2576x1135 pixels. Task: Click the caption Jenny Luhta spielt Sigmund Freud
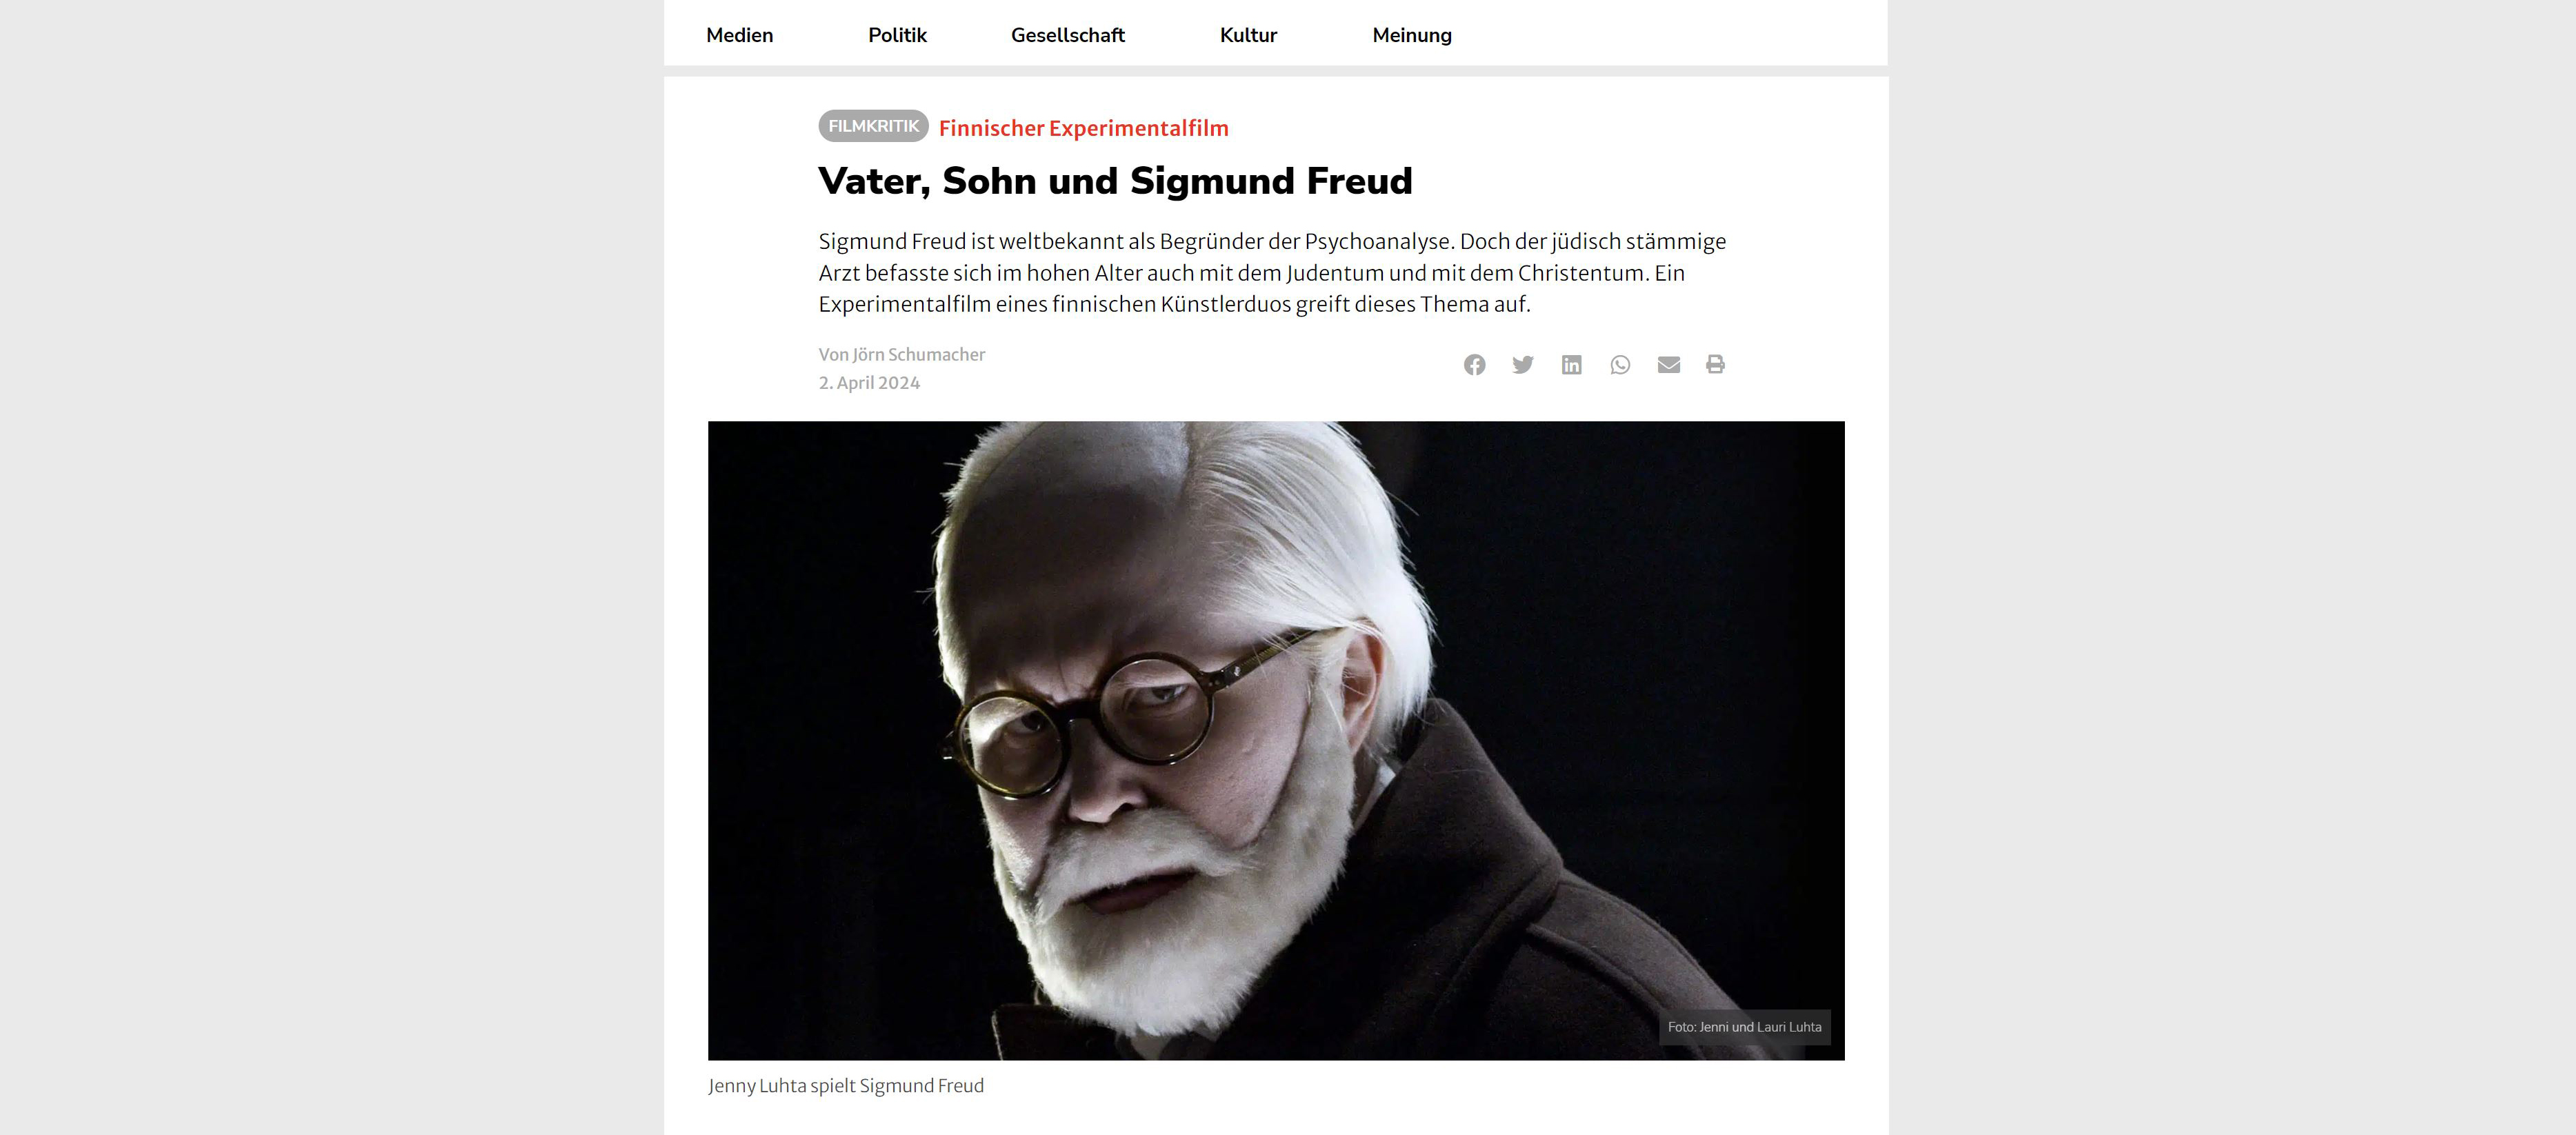(x=846, y=1086)
